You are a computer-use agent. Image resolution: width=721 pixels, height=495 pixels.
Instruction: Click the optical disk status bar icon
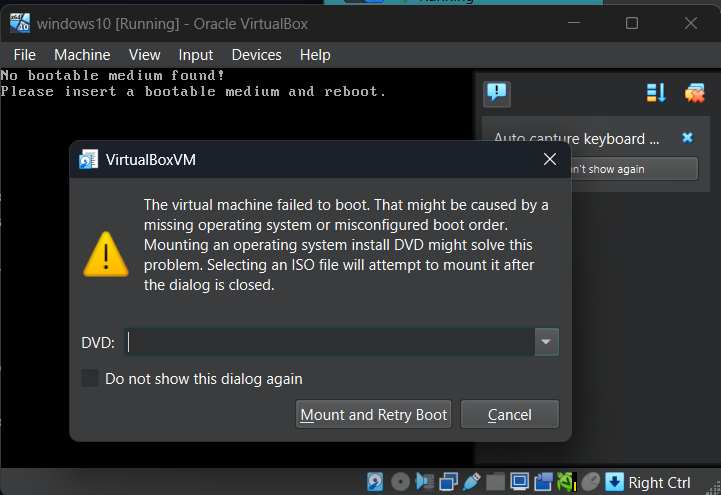(400, 482)
